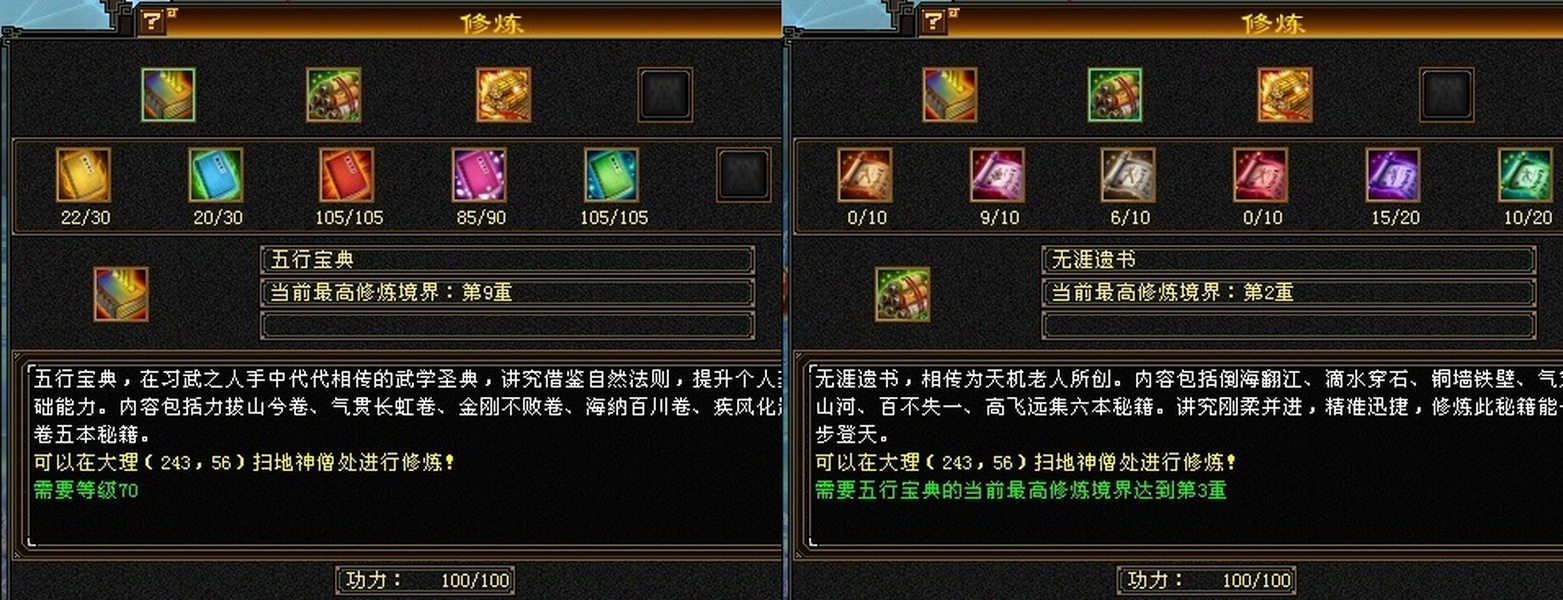Pick the magenta book showing 85/90

point(479,175)
